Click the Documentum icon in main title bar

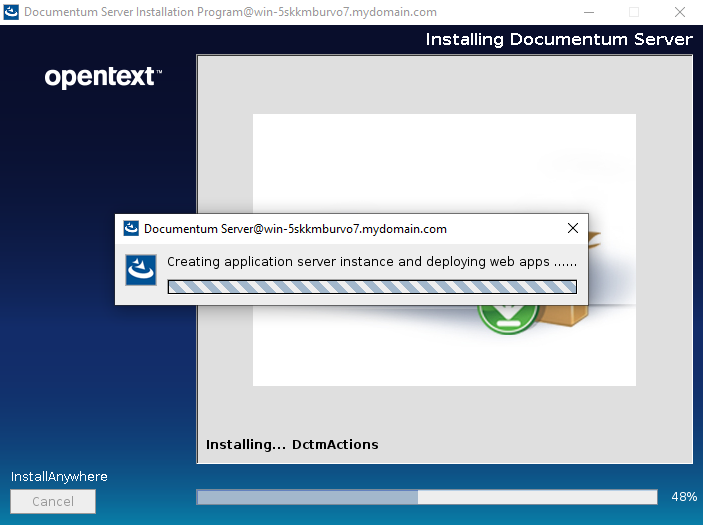pos(12,12)
